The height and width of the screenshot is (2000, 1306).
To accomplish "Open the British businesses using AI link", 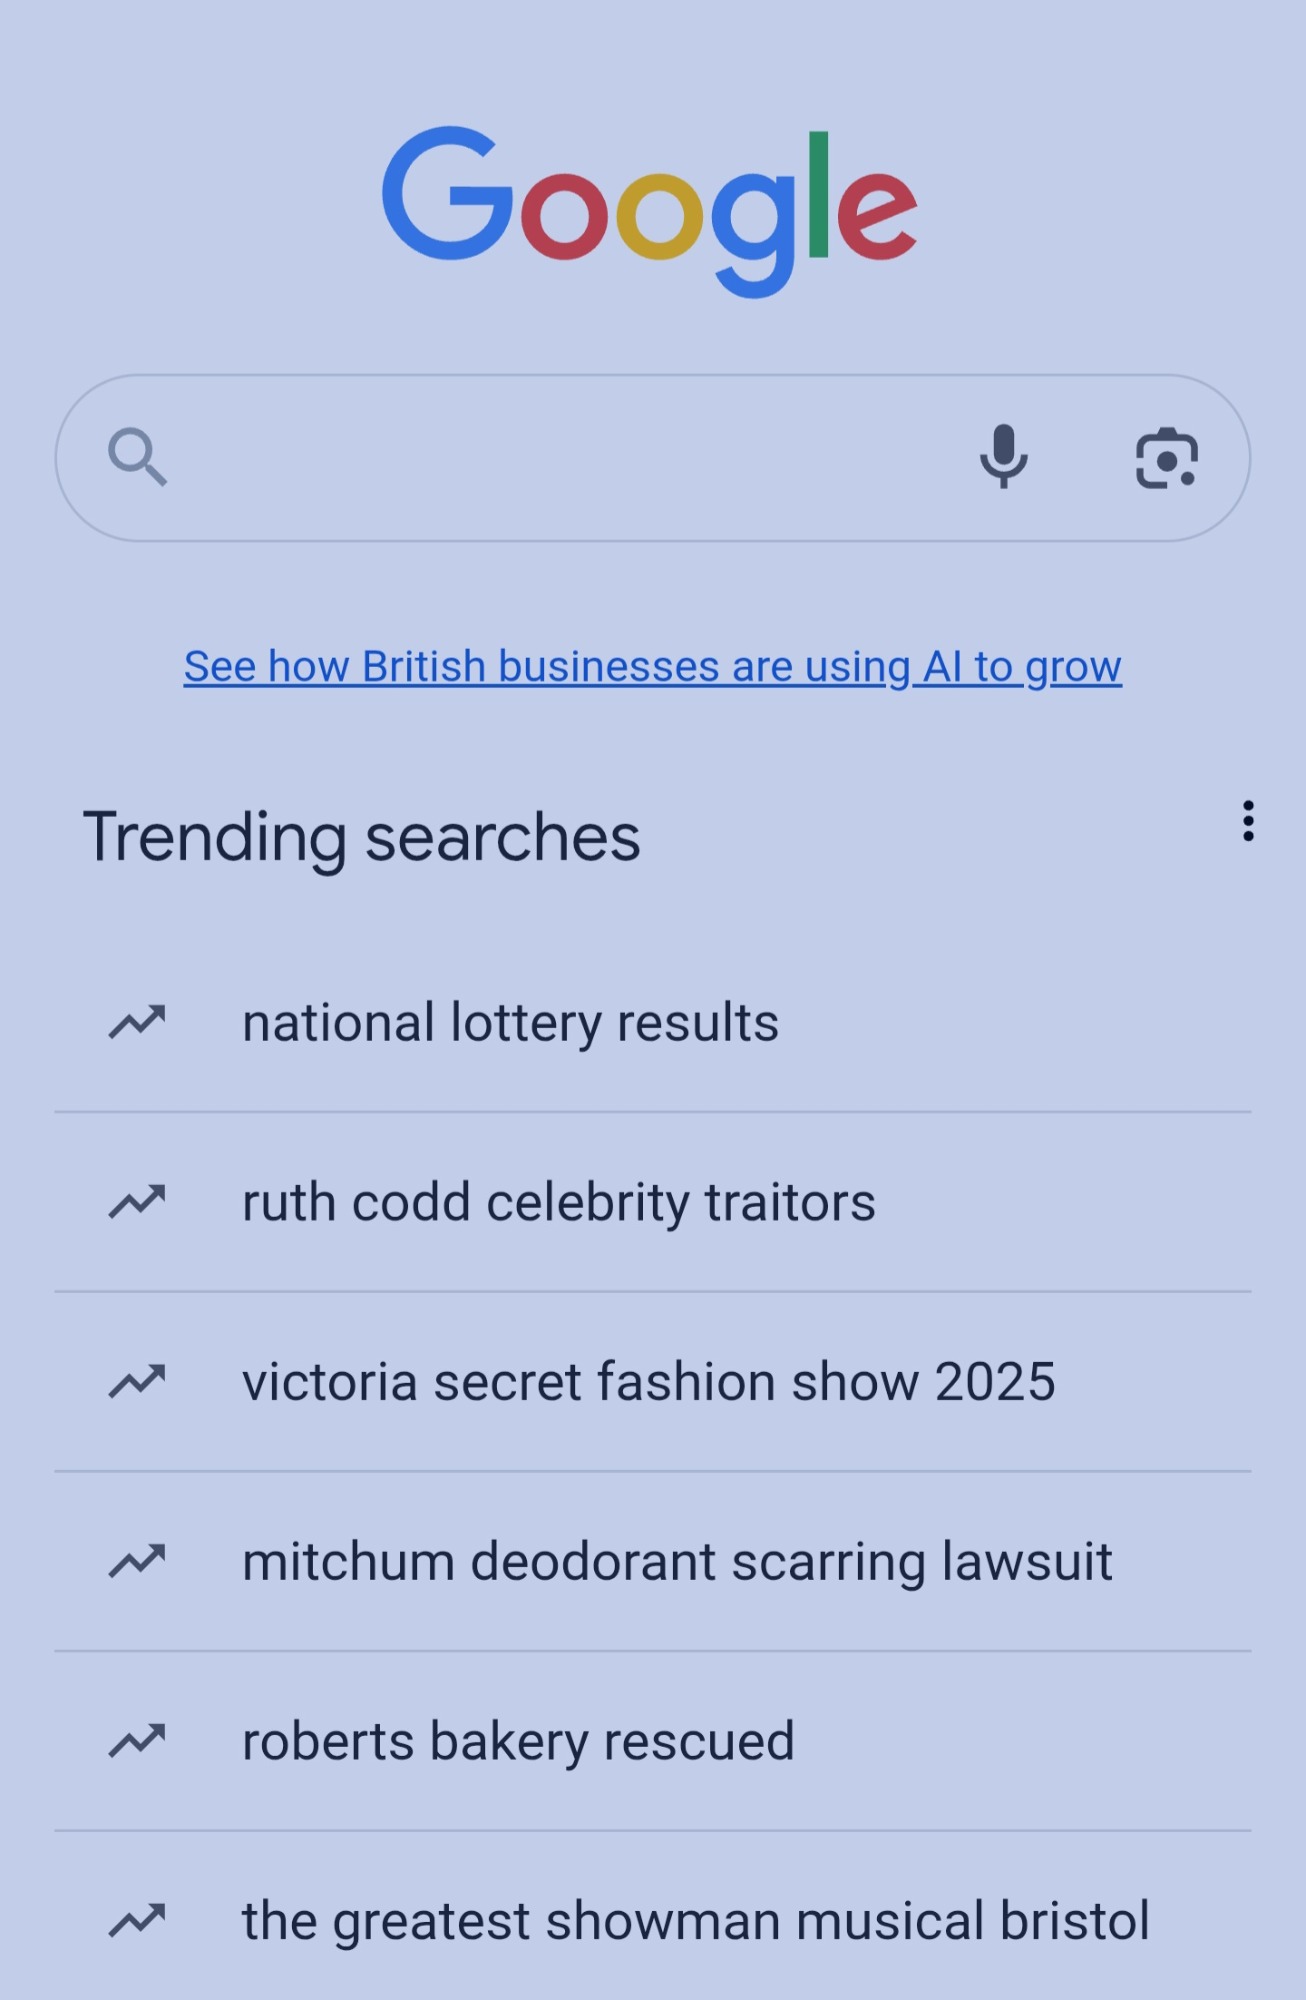I will click(652, 667).
